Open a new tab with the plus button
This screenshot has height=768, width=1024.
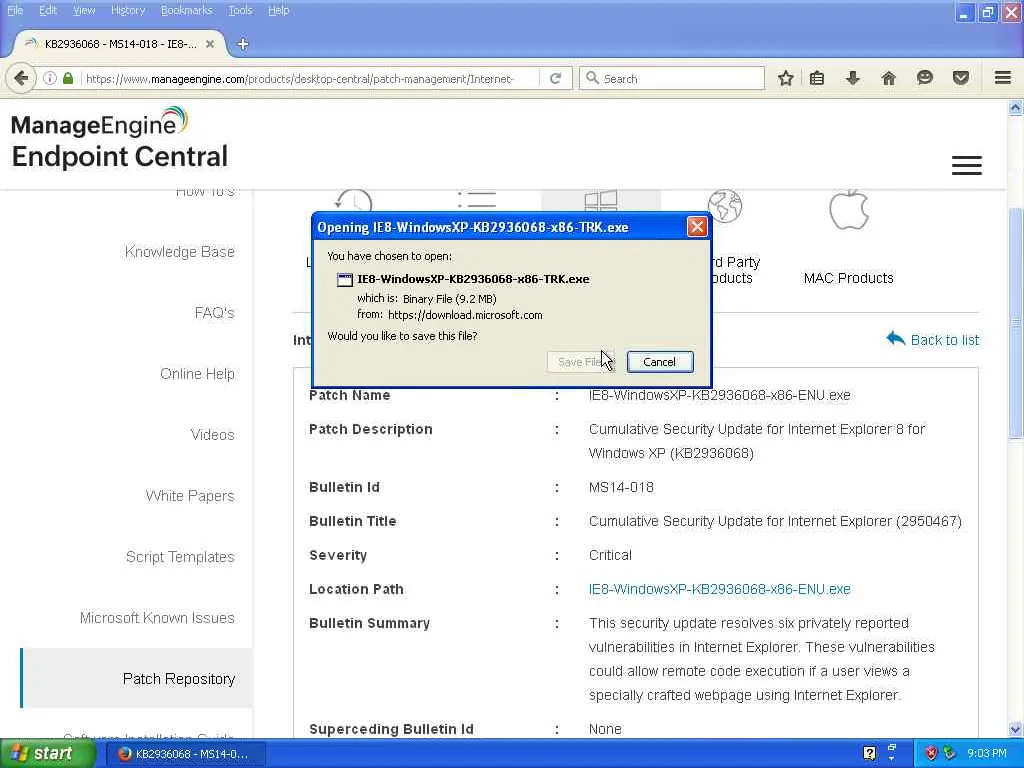coord(243,44)
